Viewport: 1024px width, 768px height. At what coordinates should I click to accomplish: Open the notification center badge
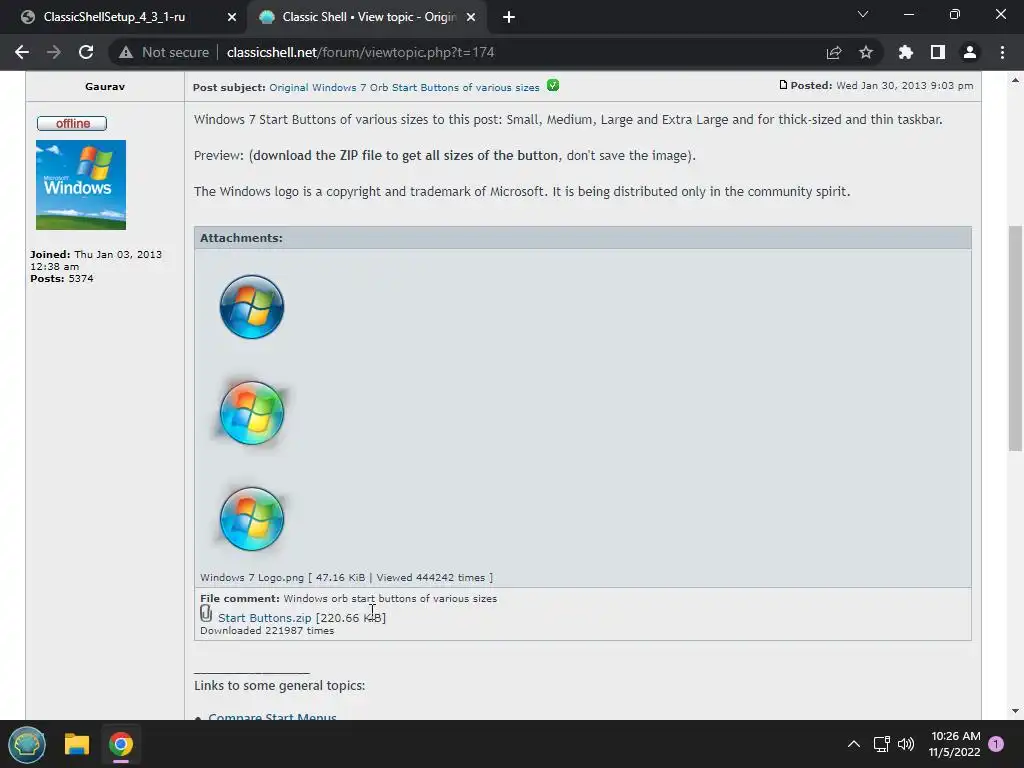996,744
